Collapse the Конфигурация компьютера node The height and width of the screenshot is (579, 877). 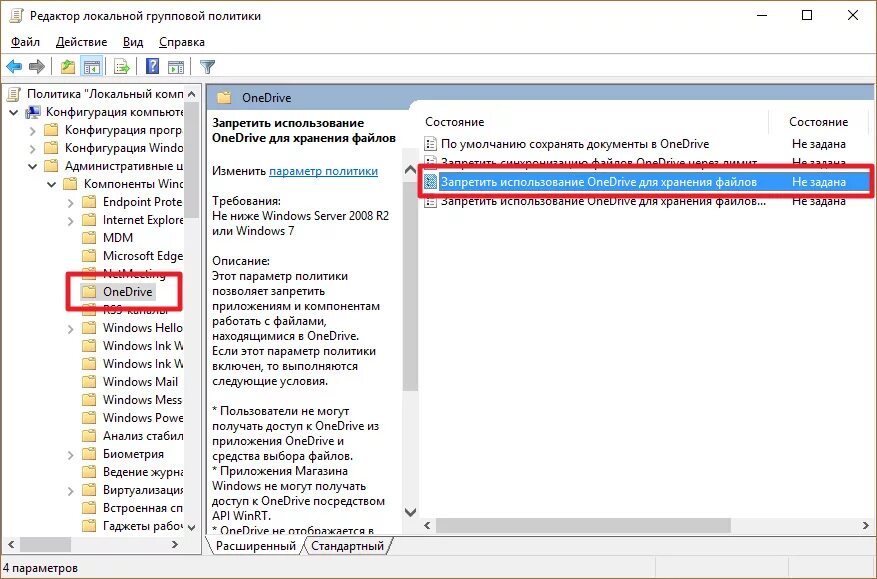13,112
